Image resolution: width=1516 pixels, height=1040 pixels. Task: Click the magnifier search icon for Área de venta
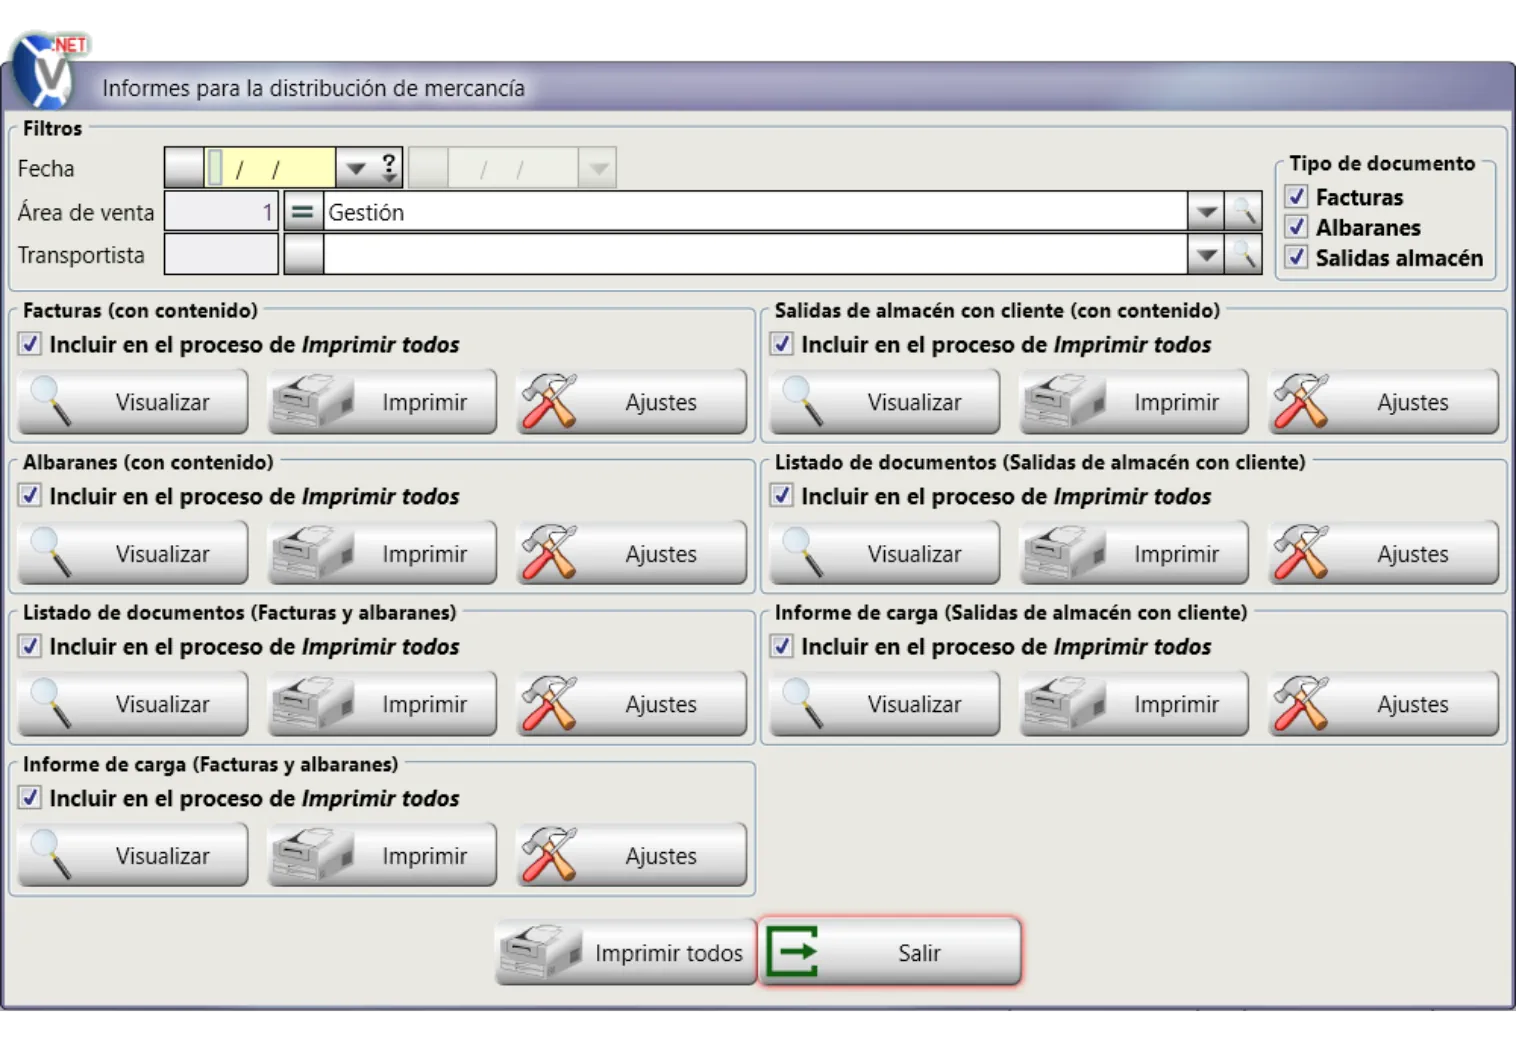pos(1243,212)
